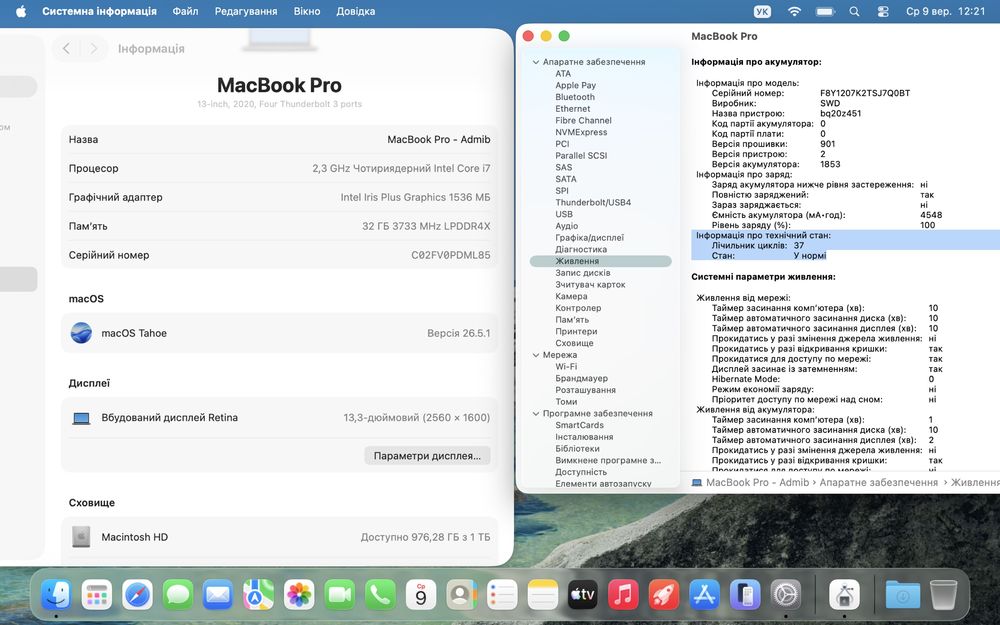Select Графіка/дисплеї in the sidebar
The width and height of the screenshot is (1000, 625).
coord(589,237)
